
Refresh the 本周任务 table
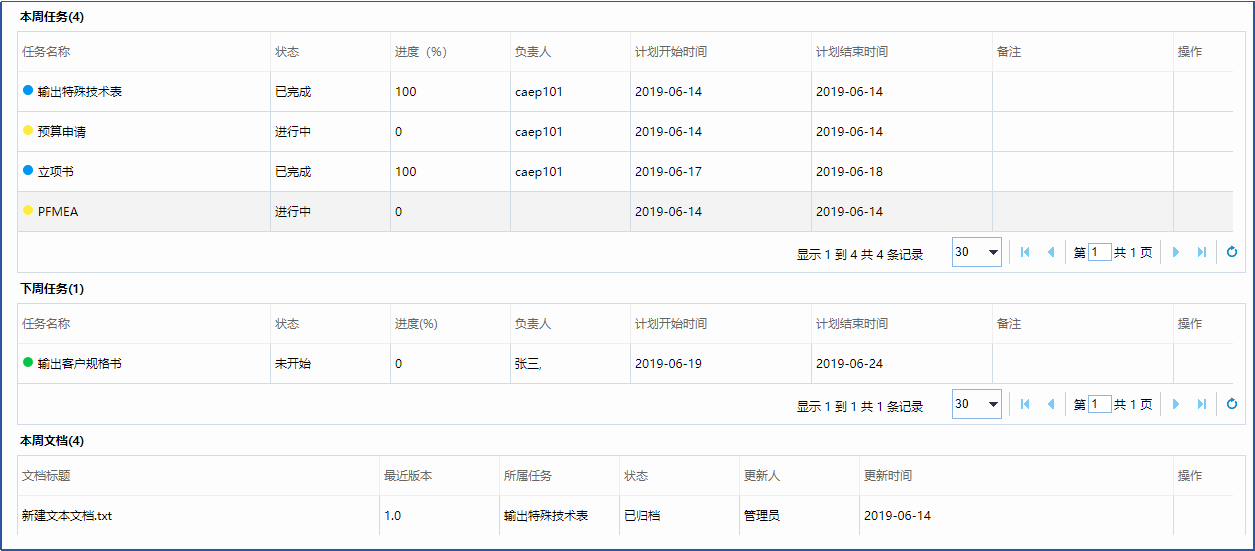pyautogui.click(x=1232, y=253)
